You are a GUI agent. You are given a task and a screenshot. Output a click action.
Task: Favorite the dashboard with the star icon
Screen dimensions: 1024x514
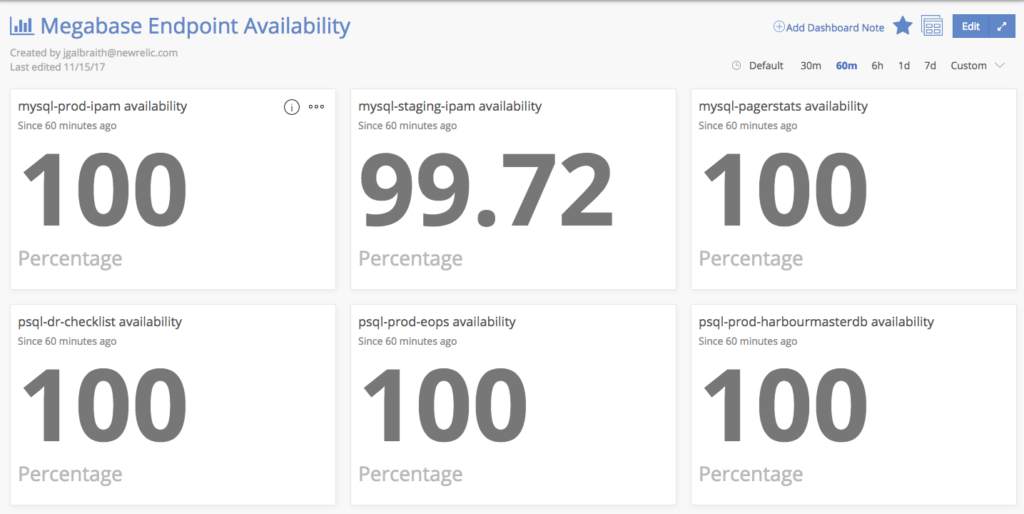(903, 26)
